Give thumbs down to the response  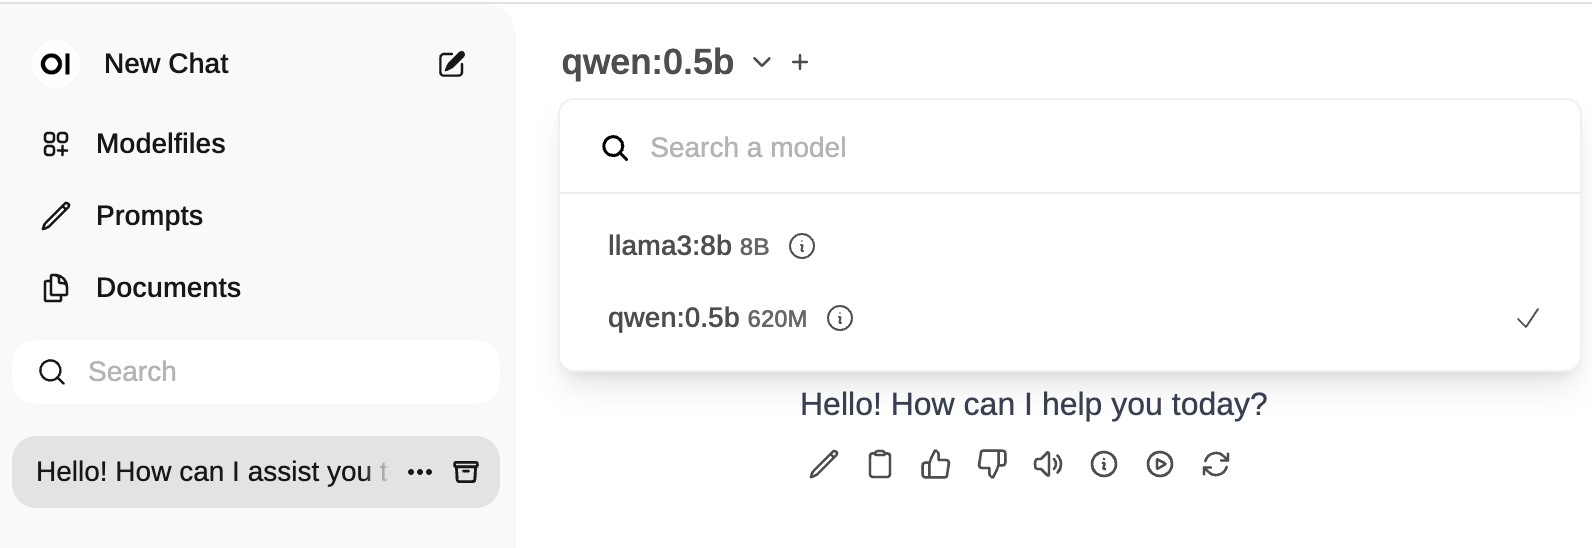pos(992,464)
